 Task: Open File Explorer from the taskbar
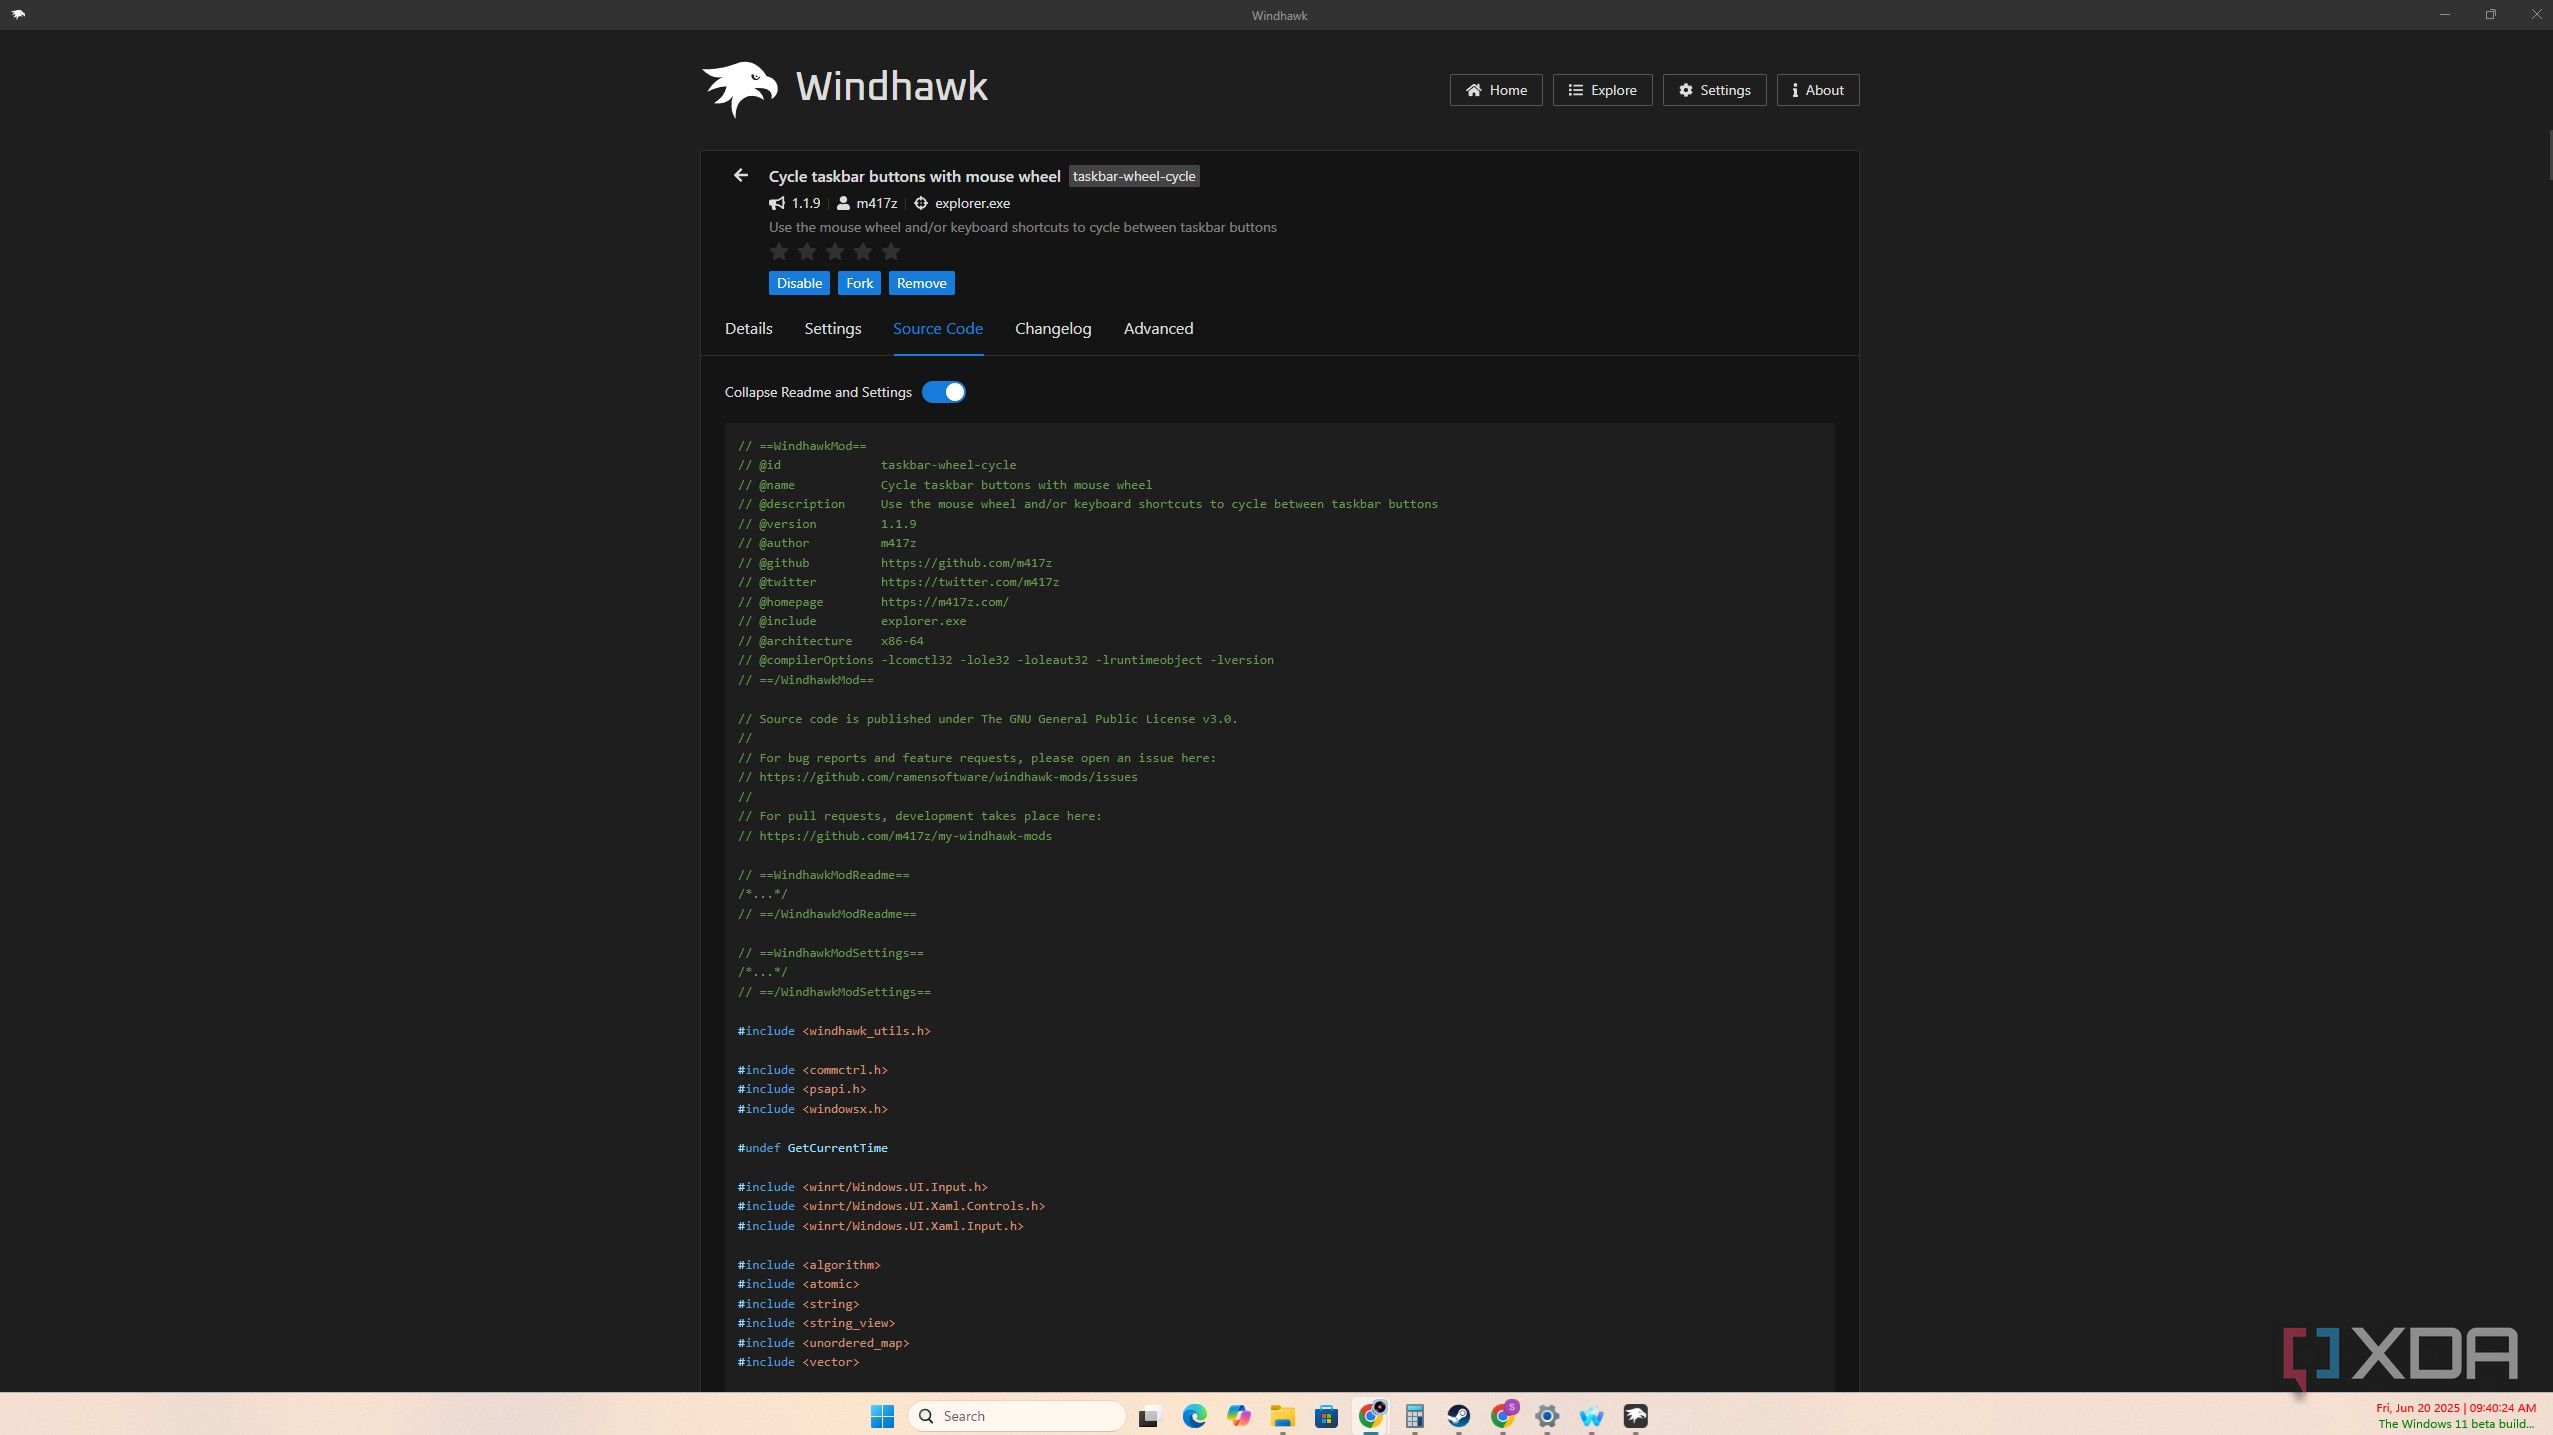[1282, 1416]
